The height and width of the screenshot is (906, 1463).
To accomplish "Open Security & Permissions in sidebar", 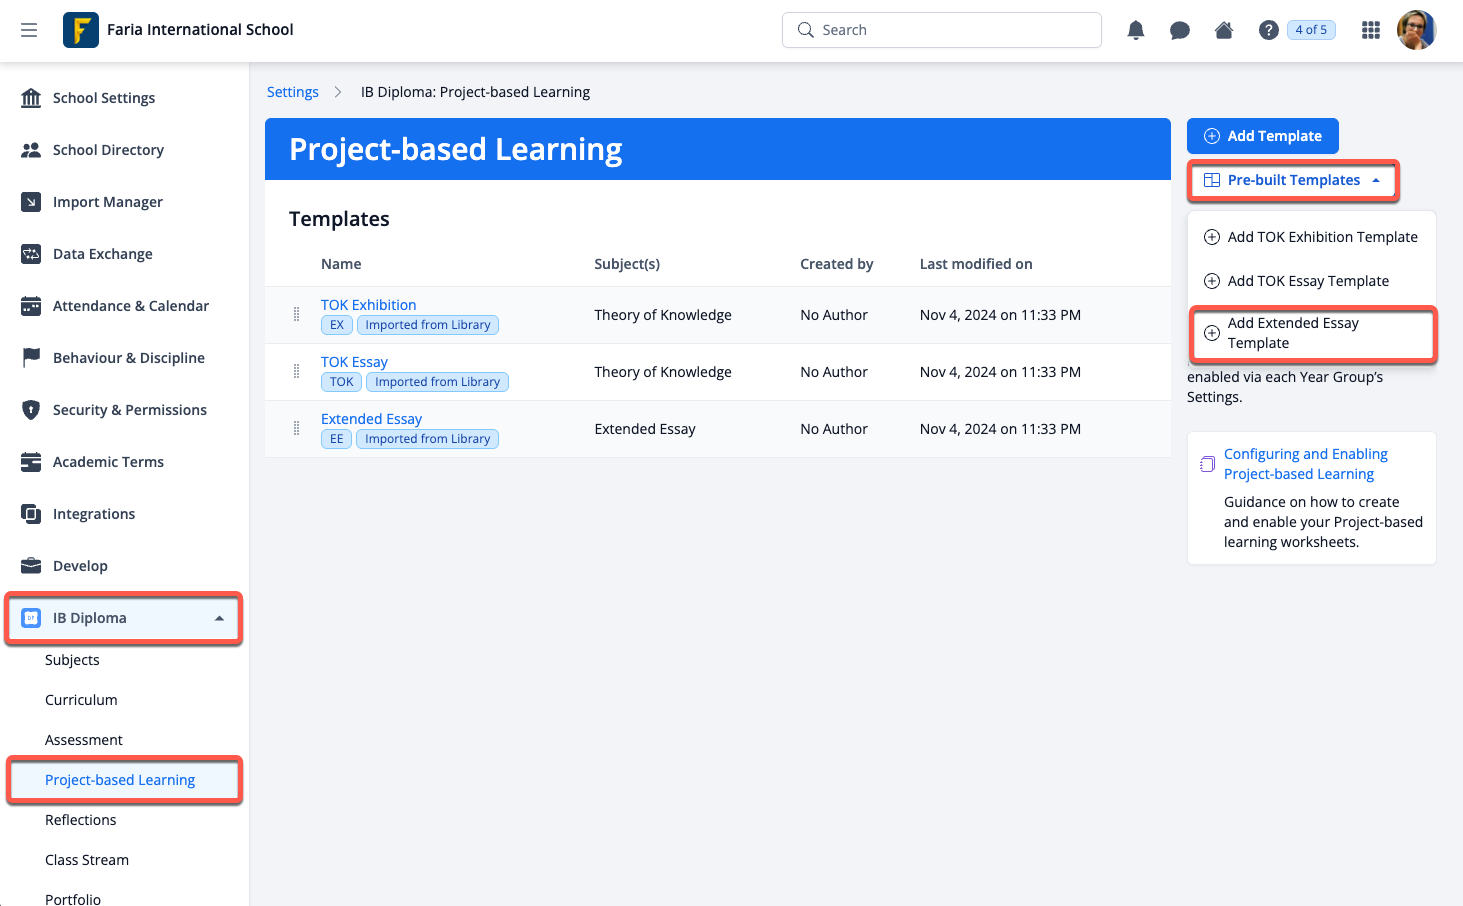I will coord(129,410).
